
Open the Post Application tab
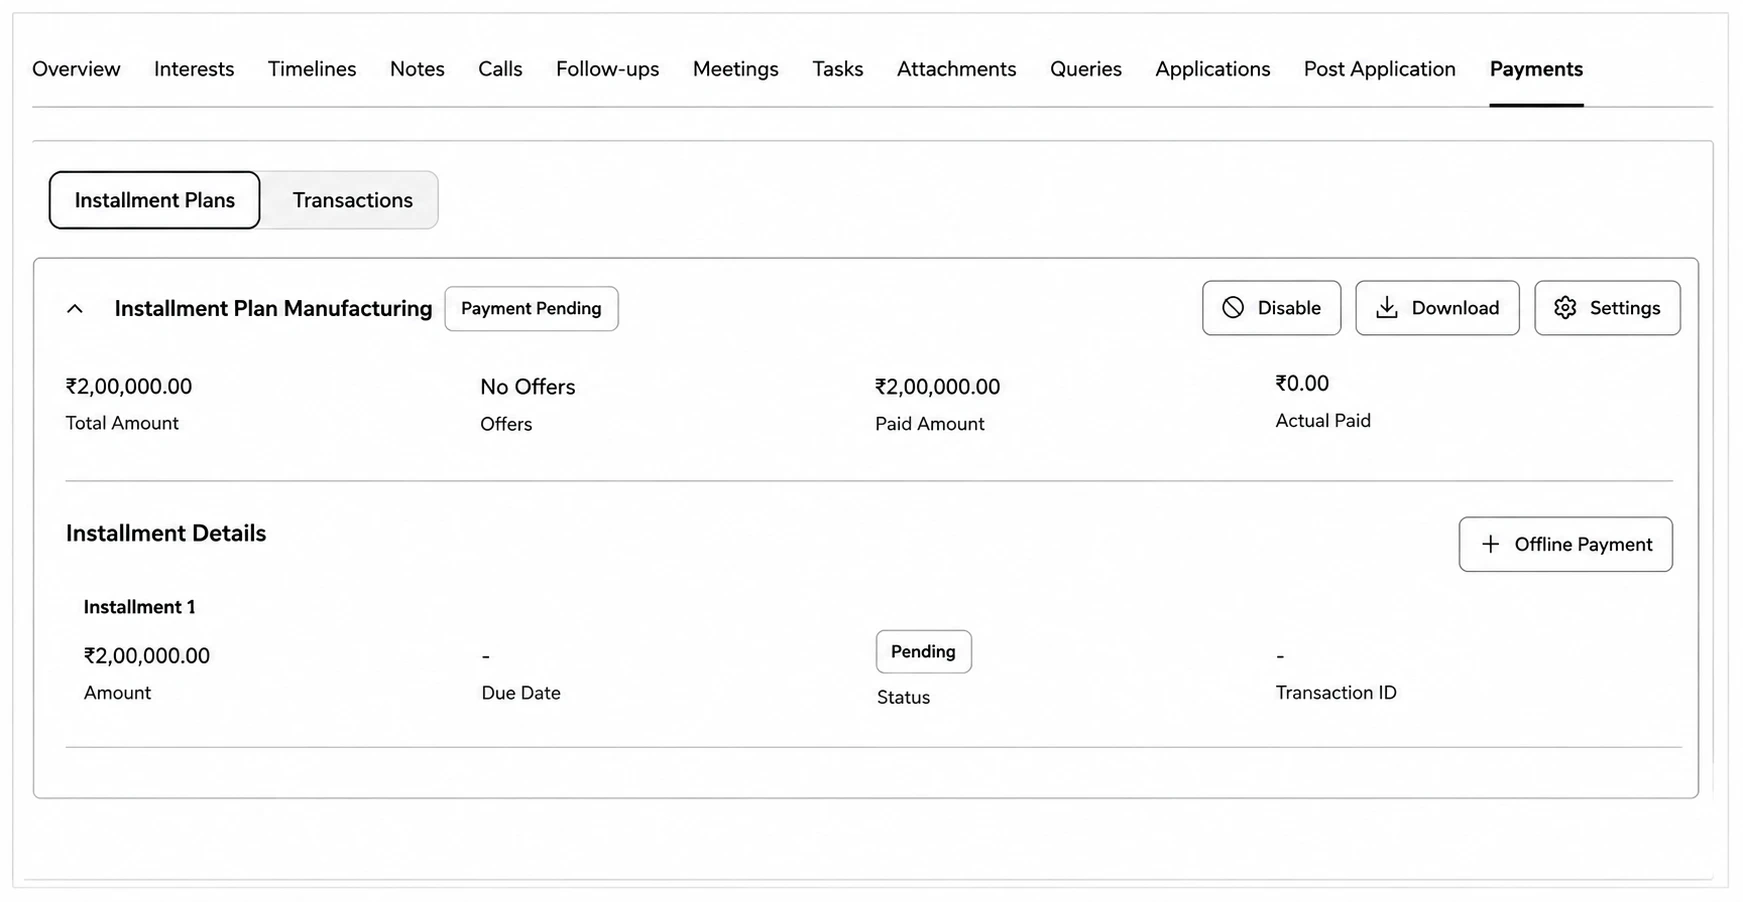click(1380, 69)
